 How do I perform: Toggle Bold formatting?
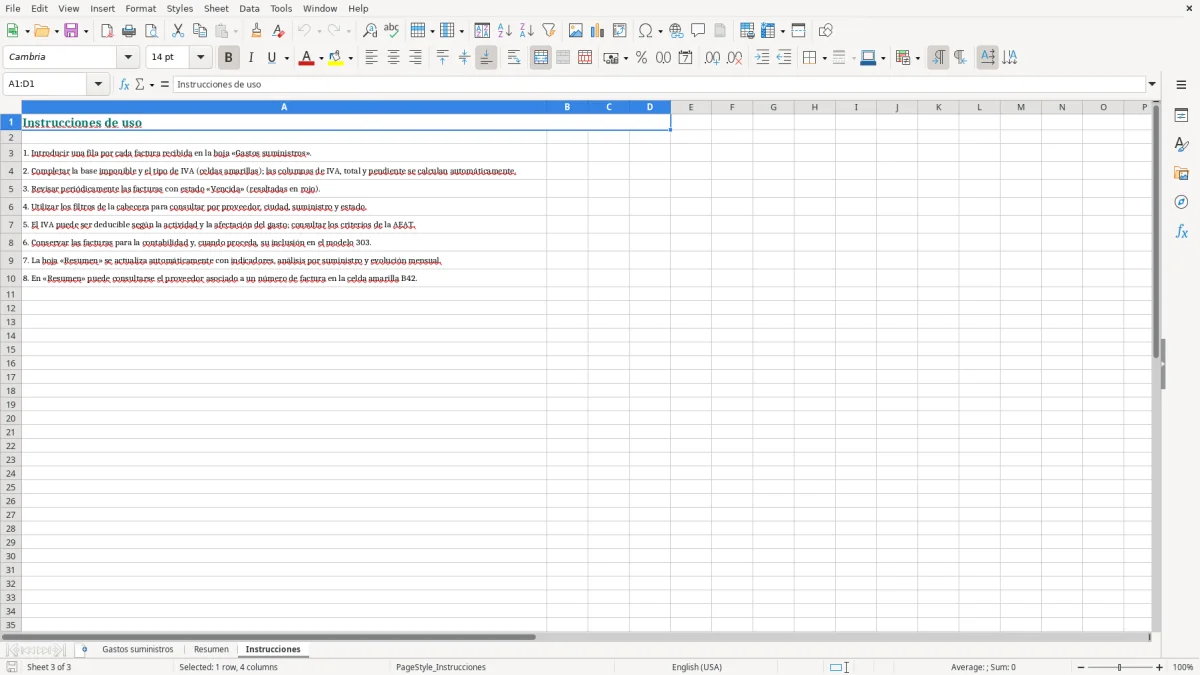point(228,58)
